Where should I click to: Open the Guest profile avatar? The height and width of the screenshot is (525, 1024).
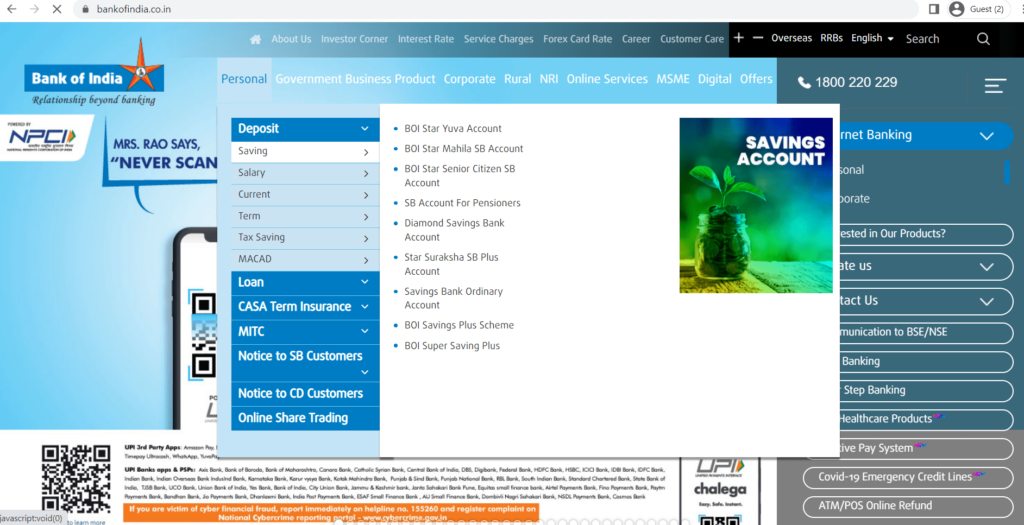click(957, 9)
